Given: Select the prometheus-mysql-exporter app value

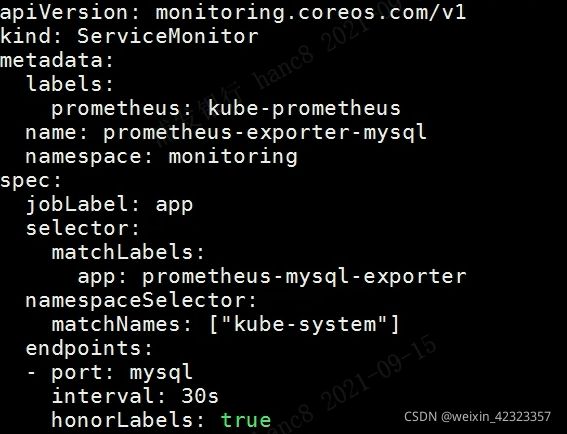Looking at the screenshot, I should coord(304,277).
